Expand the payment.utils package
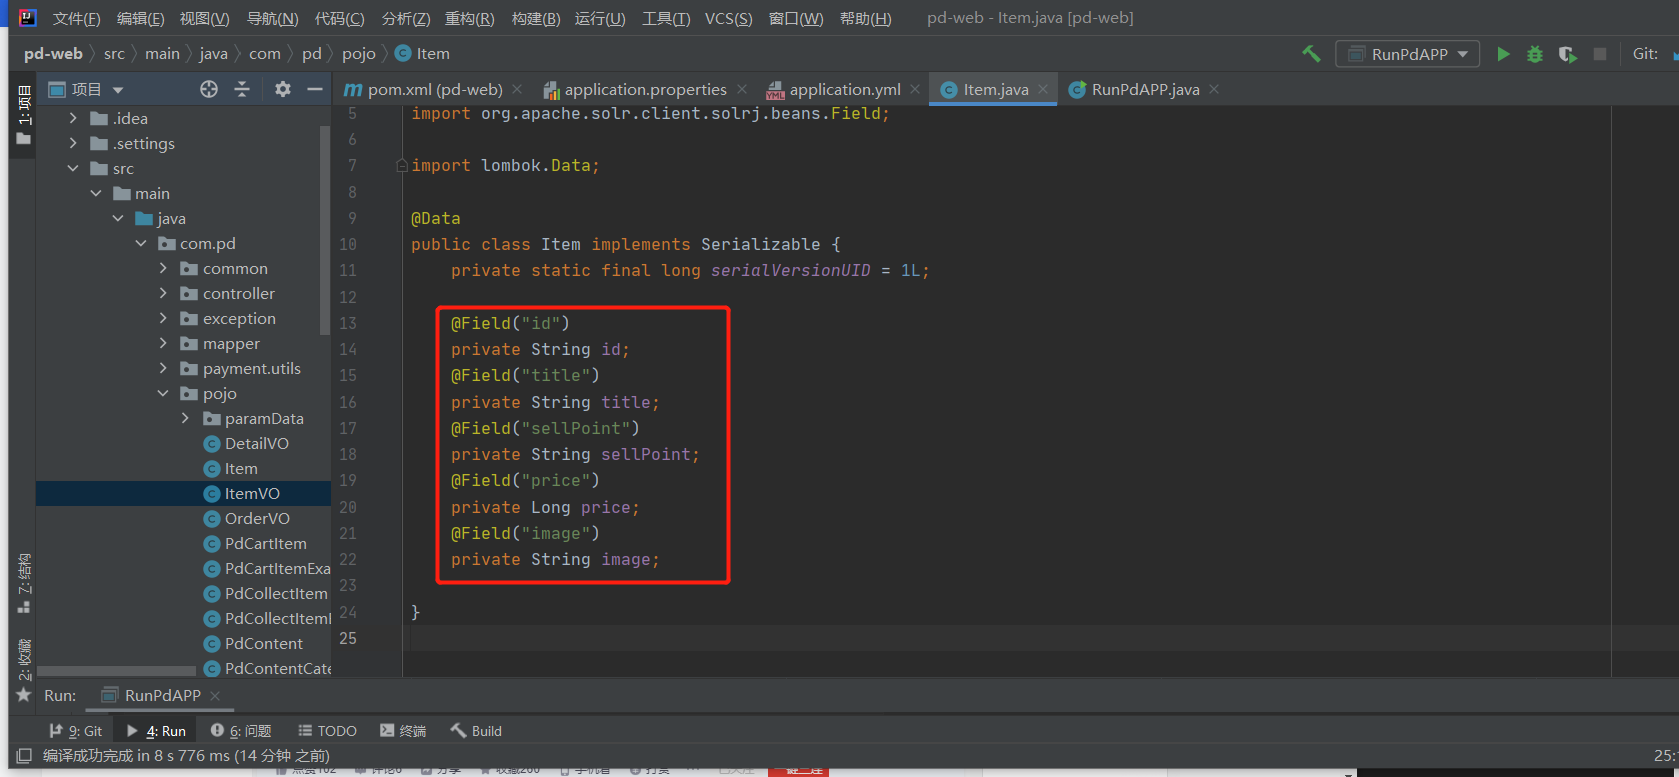The width and height of the screenshot is (1679, 777). [x=163, y=368]
